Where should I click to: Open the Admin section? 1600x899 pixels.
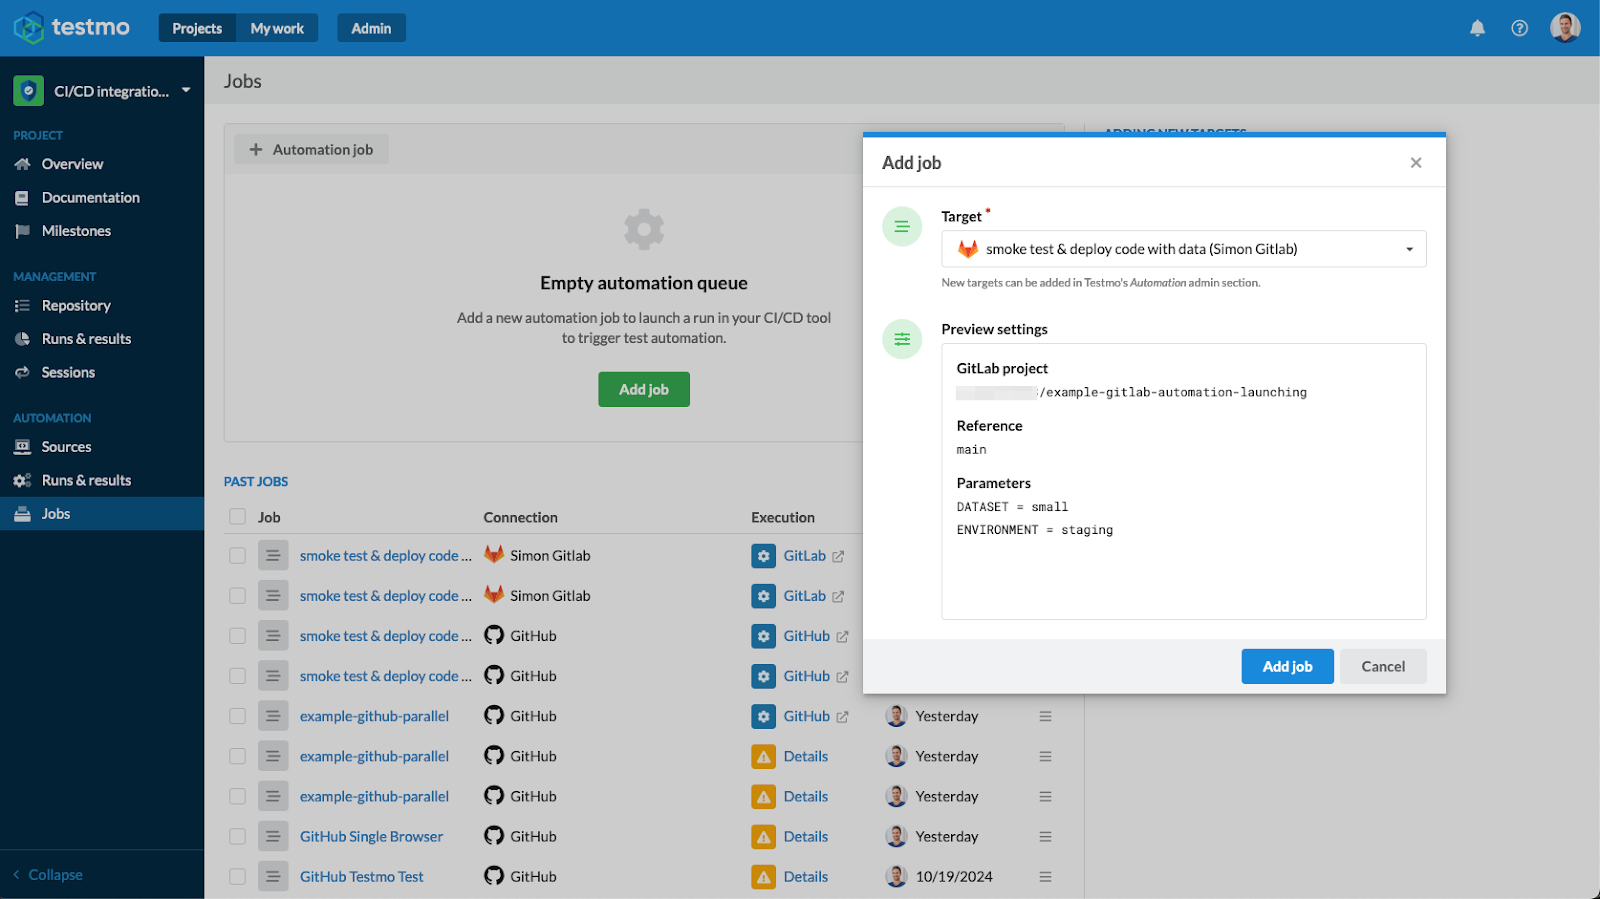(x=371, y=28)
